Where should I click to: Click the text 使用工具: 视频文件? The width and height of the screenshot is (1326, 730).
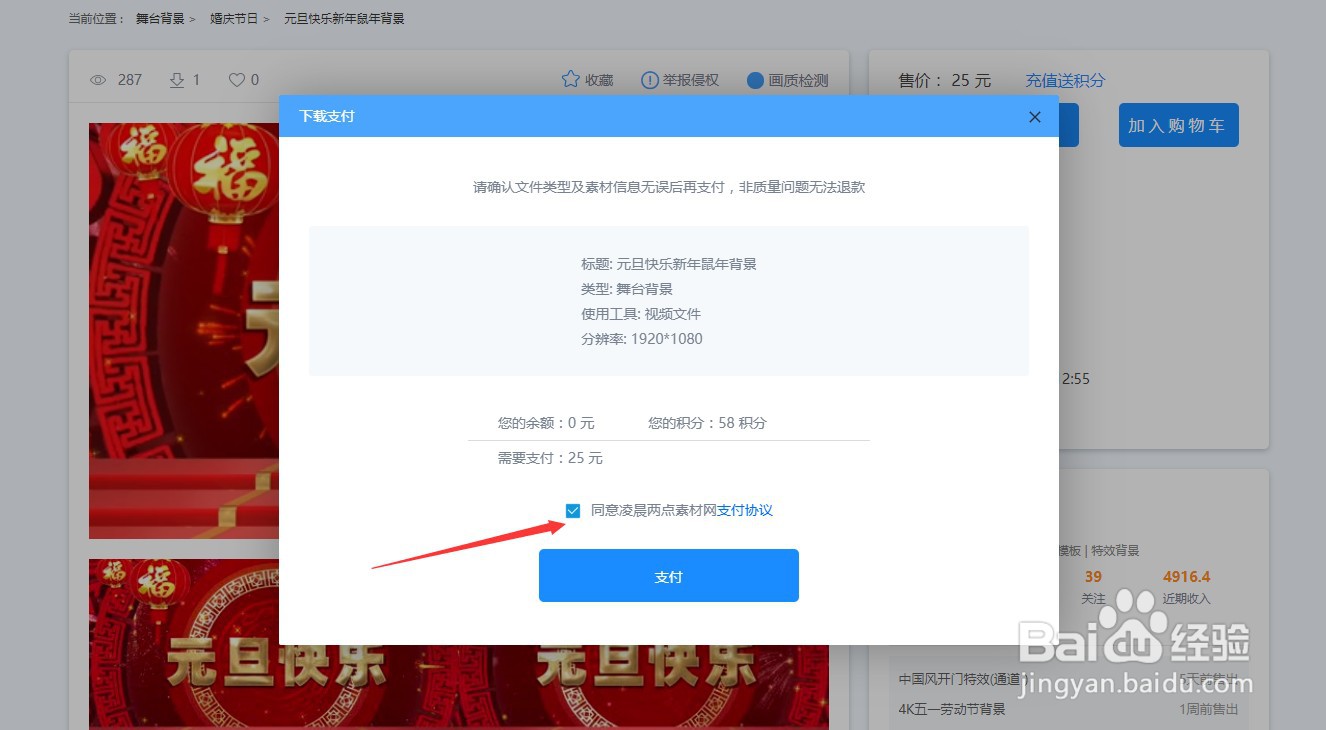640,314
